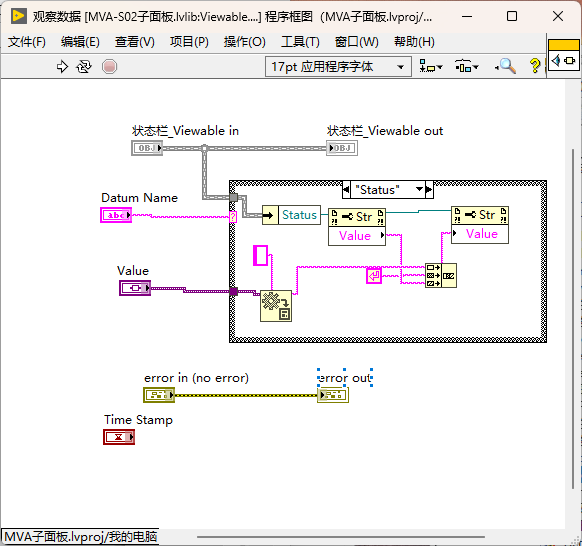
Task: Select the empty string constant
Action: (x=261, y=255)
